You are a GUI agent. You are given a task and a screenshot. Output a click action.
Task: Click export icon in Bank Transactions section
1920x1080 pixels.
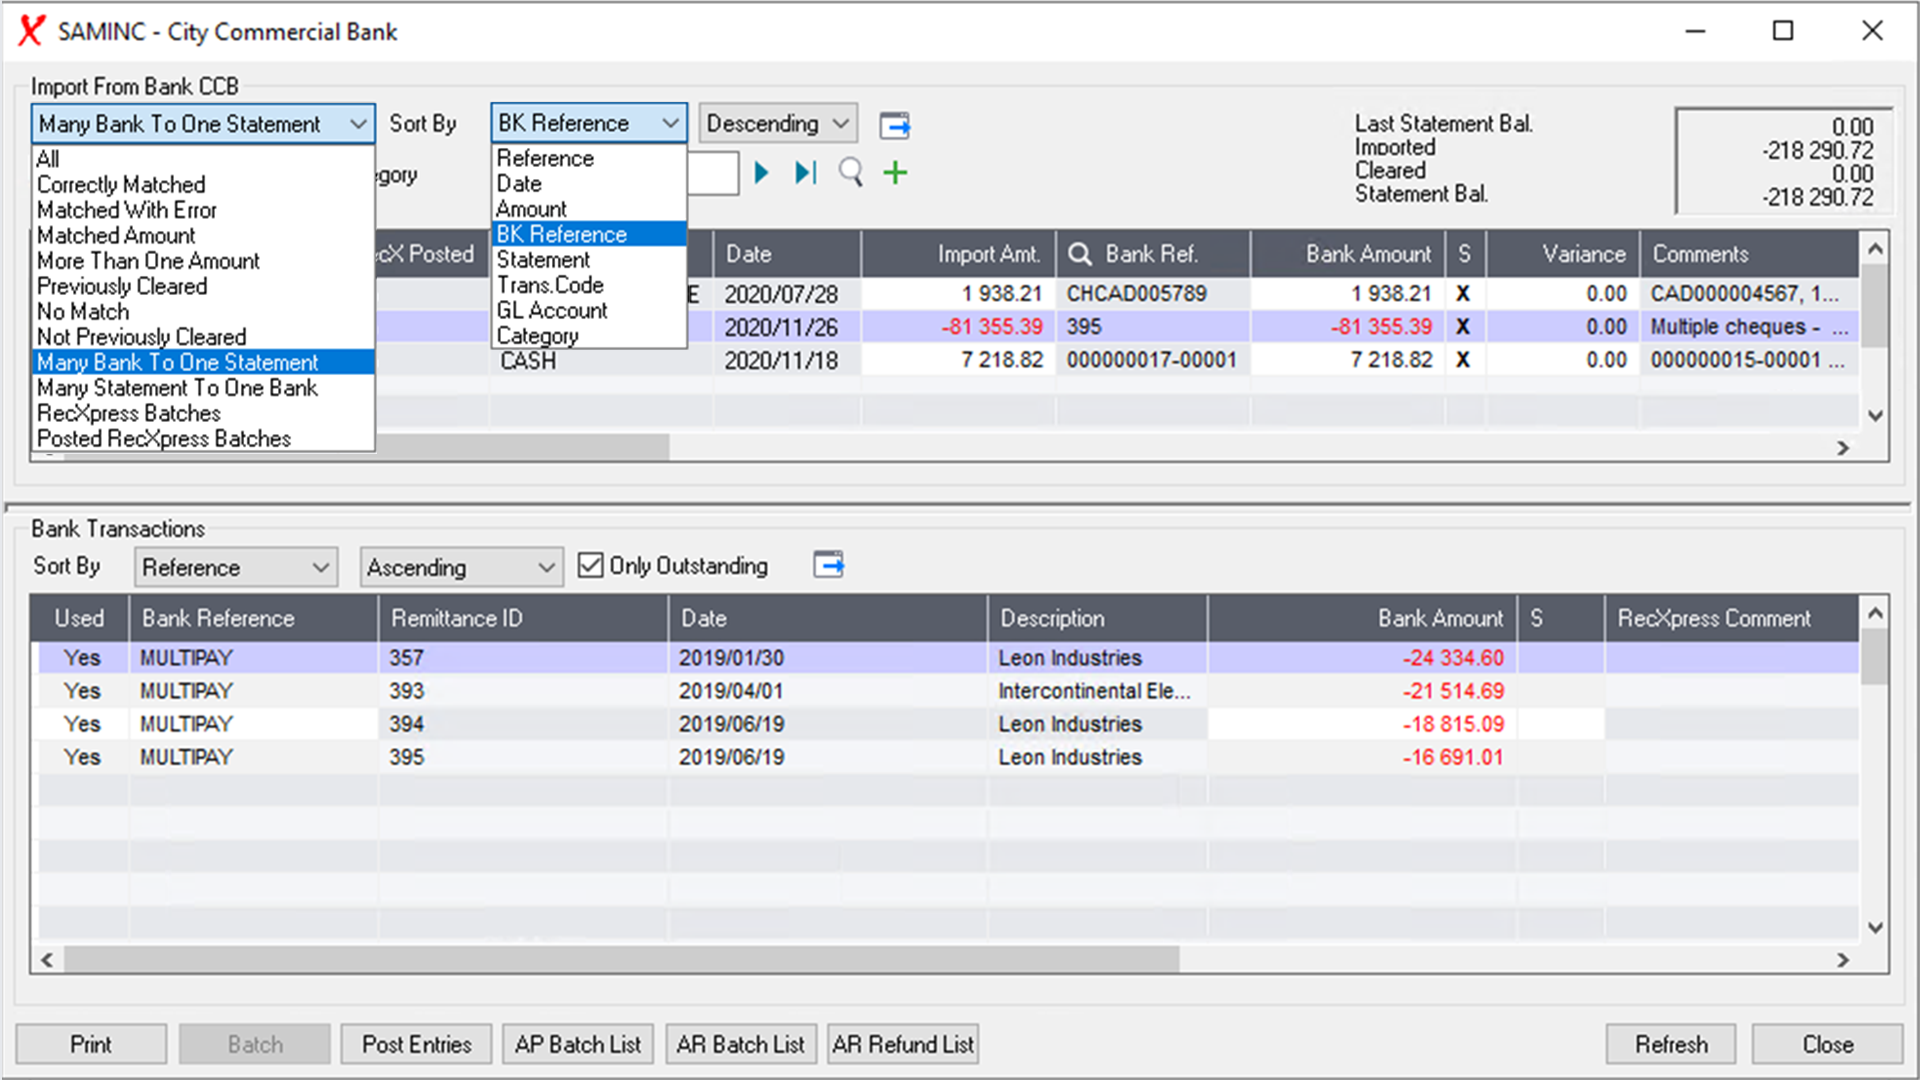point(828,565)
